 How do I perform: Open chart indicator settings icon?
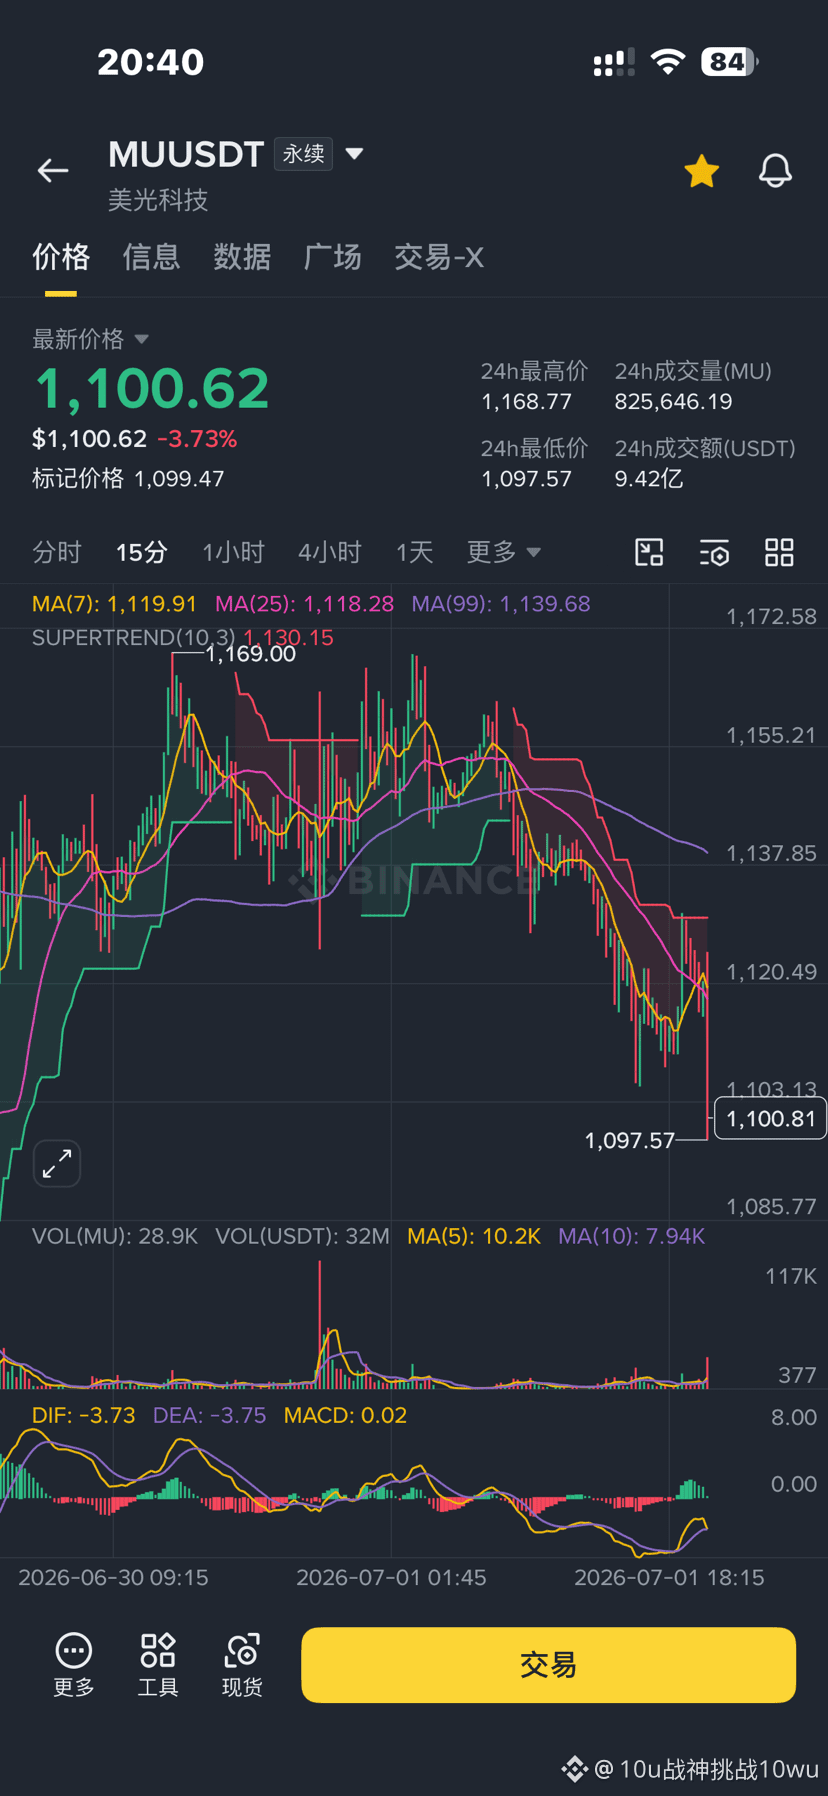[x=714, y=552]
